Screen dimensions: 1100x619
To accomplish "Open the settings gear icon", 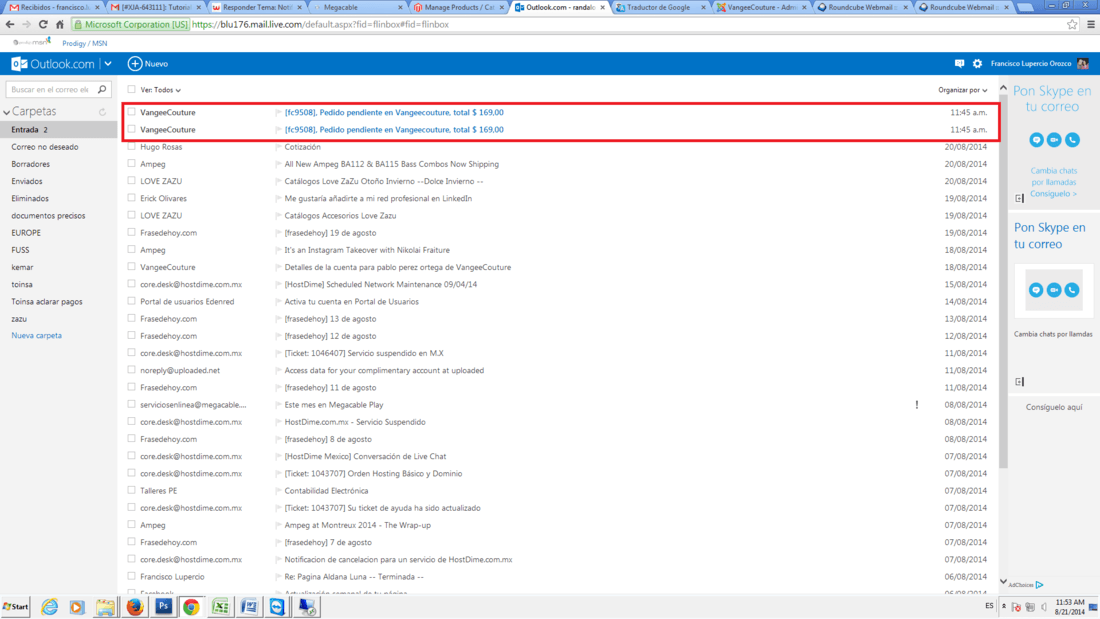I will 977,64.
